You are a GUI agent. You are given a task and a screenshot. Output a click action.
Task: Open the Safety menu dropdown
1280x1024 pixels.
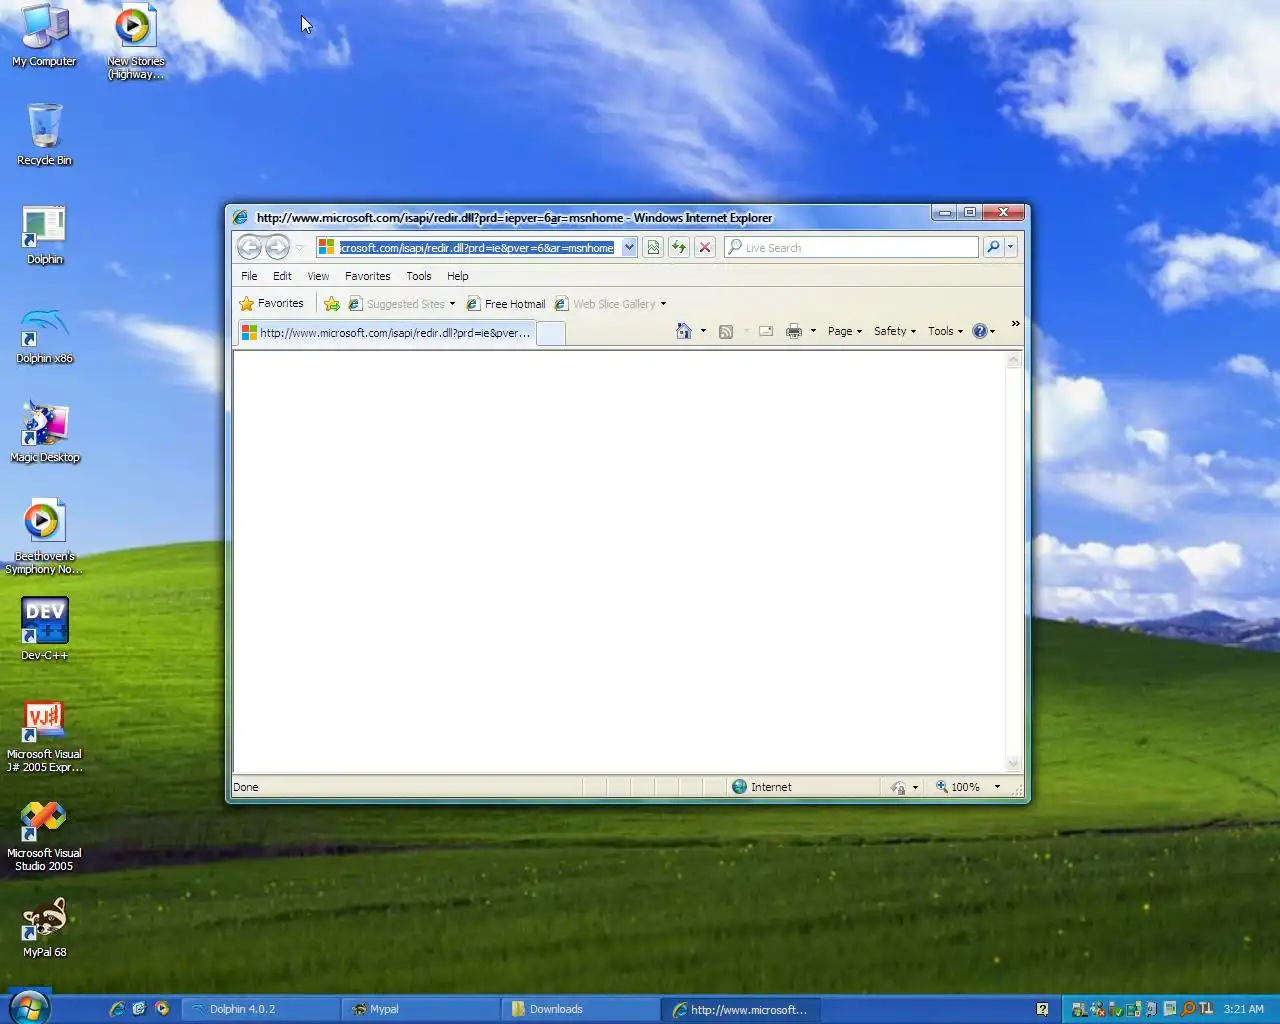pos(895,331)
